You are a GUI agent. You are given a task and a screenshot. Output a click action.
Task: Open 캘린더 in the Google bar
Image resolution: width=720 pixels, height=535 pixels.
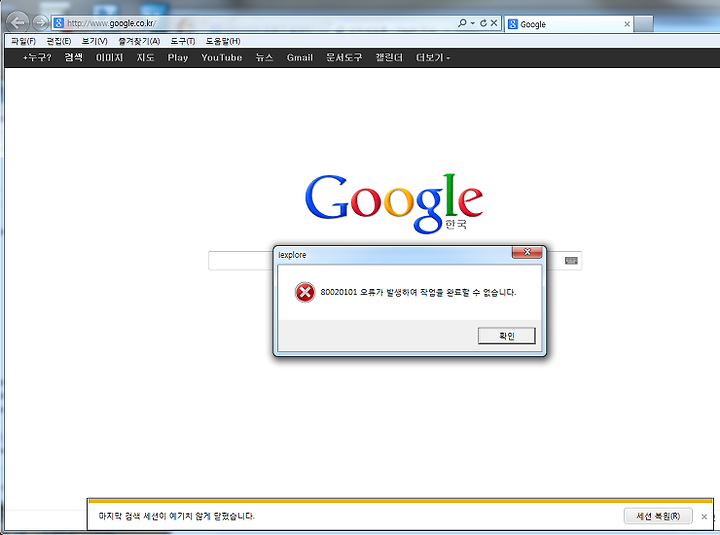point(389,57)
